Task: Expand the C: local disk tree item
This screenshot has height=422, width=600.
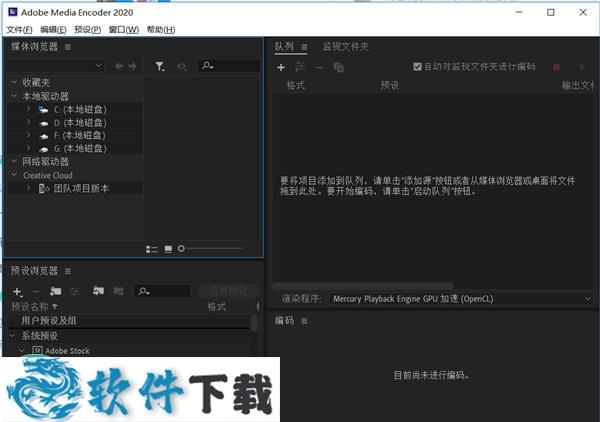Action: click(28, 109)
